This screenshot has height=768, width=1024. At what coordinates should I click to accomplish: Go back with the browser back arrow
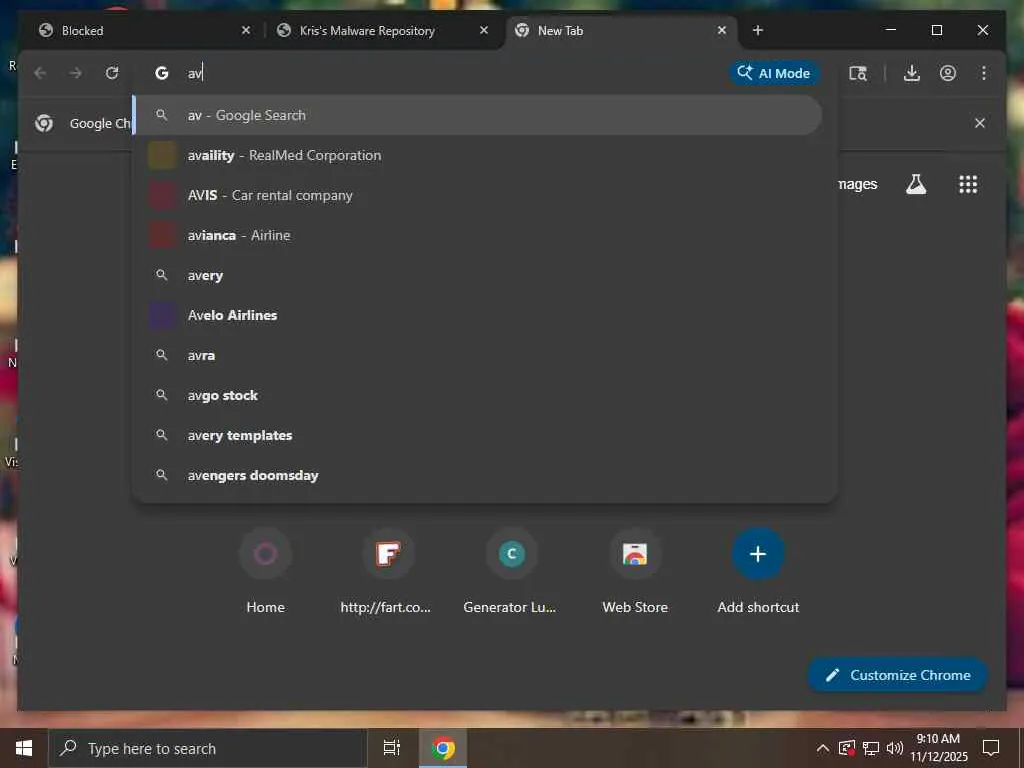(x=40, y=73)
